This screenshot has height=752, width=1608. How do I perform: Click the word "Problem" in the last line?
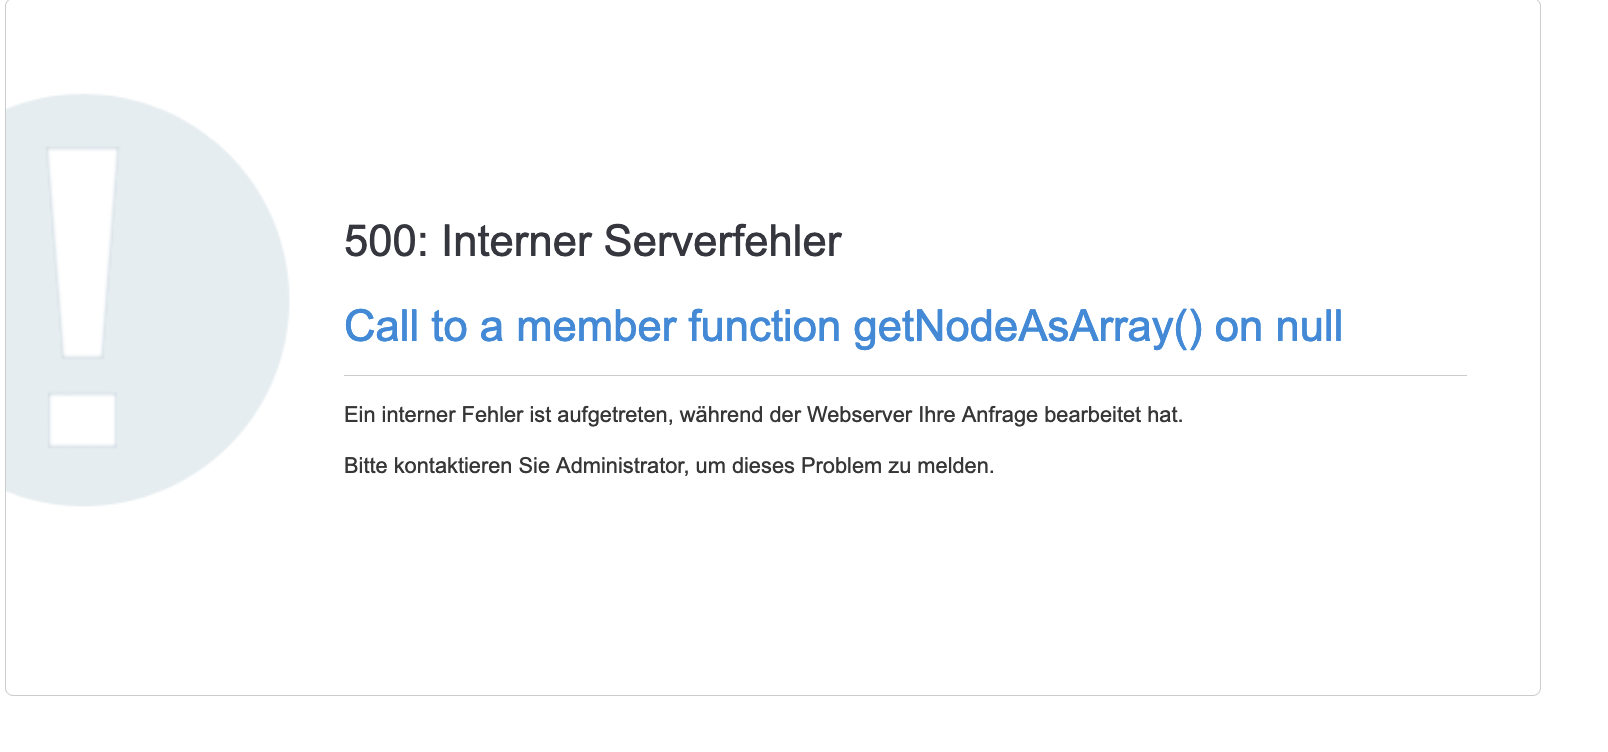841,466
